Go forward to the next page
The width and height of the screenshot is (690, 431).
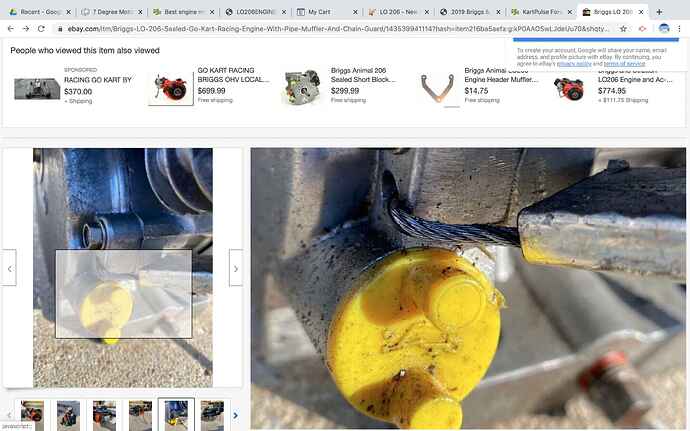26,29
